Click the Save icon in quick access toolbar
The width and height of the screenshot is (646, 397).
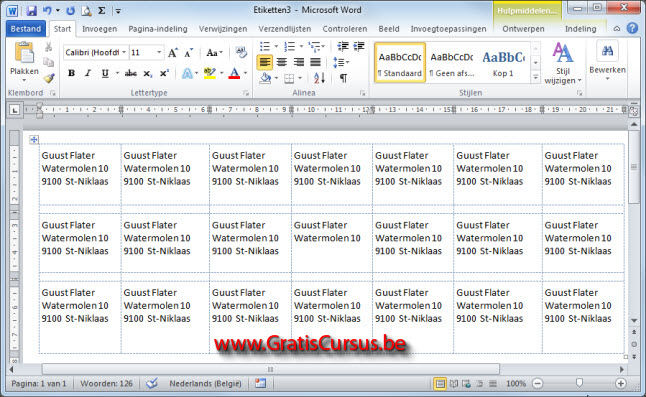coord(32,11)
